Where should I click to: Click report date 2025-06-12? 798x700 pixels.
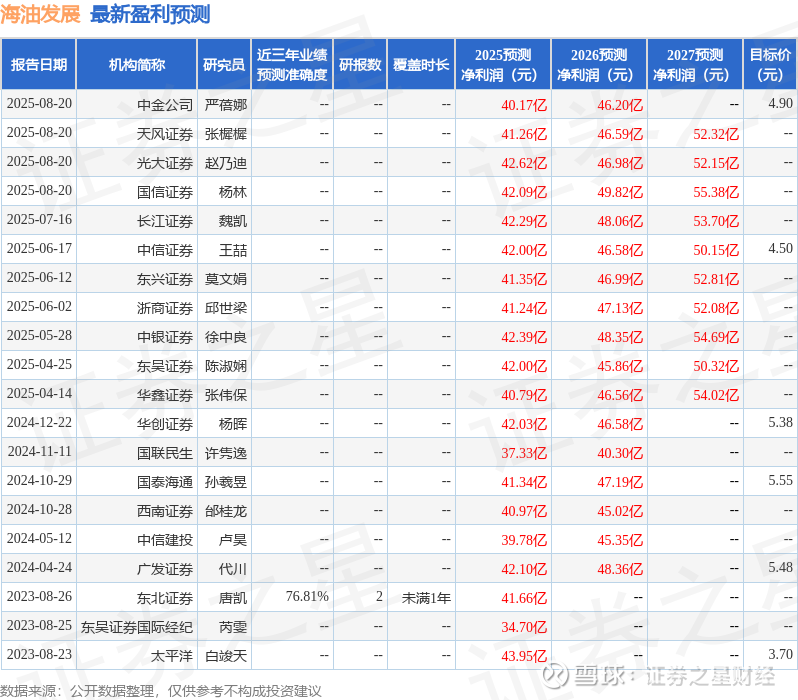[x=39, y=277]
